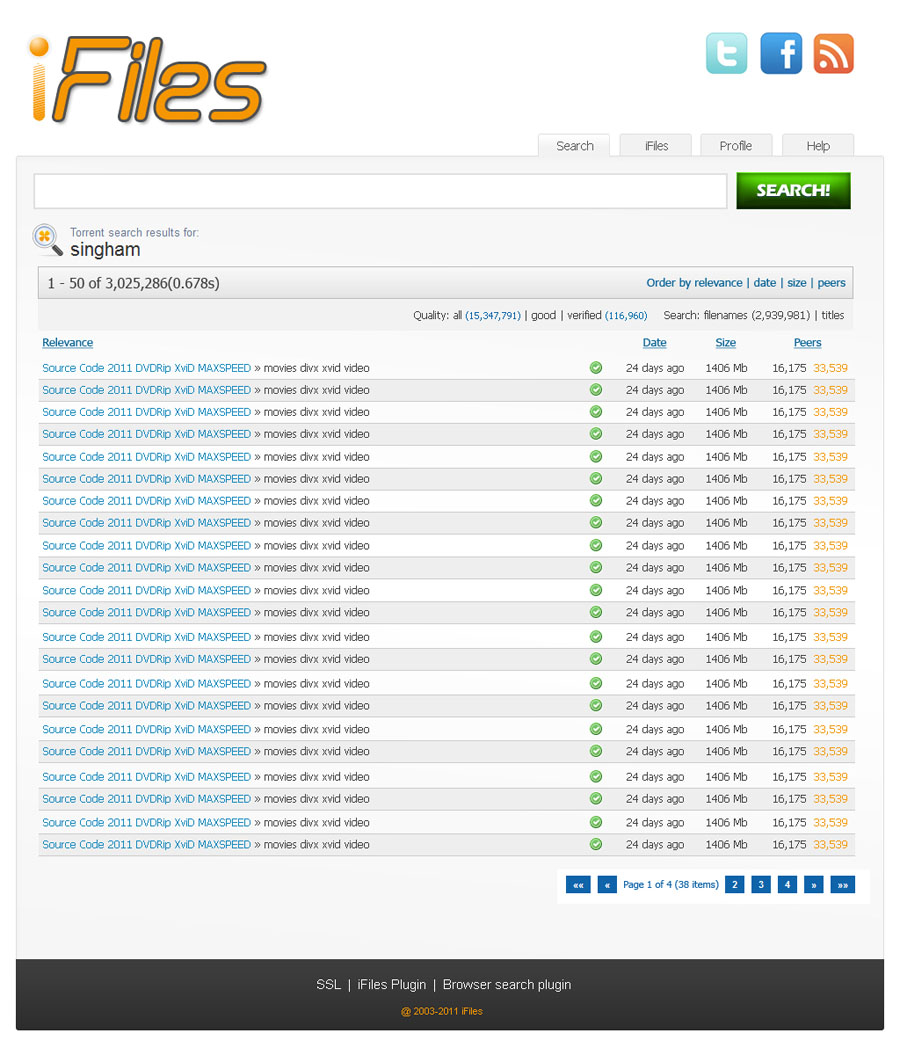
Task: Order results by size link
Action: click(x=796, y=283)
